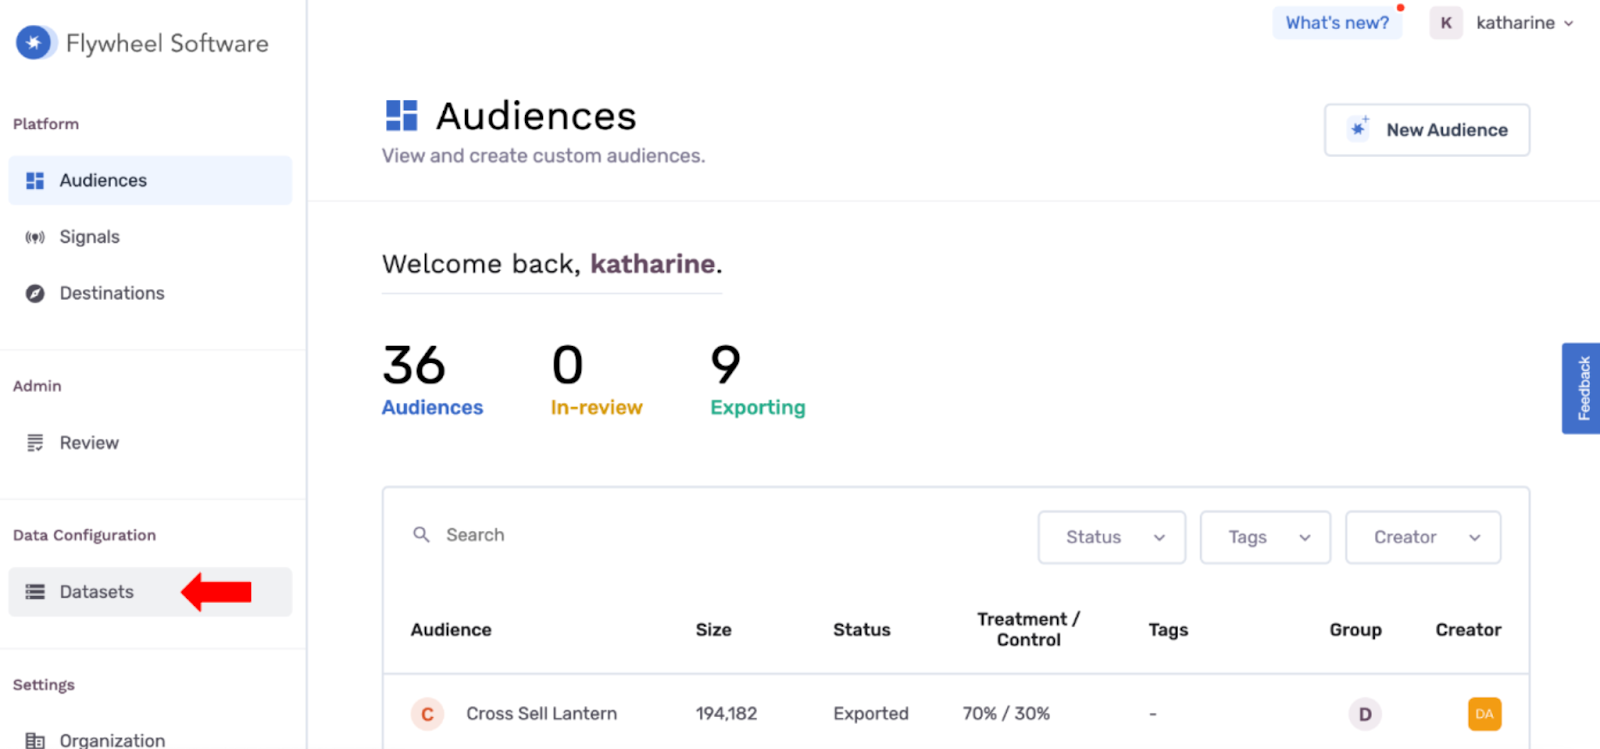Screen dimensions: 1600x749
Task: Click the Size column header
Action: point(714,630)
